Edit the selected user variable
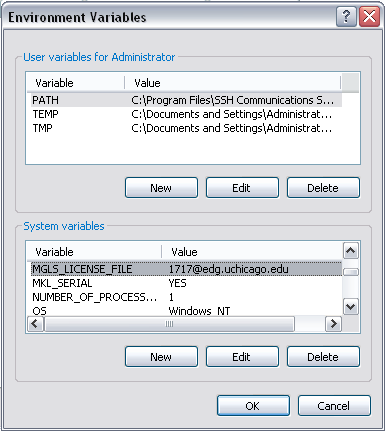 tap(242, 188)
